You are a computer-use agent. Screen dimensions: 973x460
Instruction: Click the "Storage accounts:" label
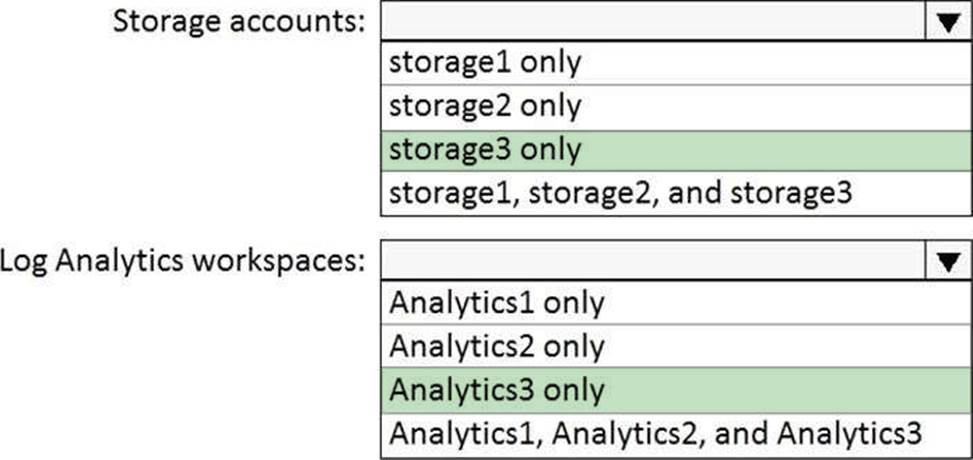[238, 21]
